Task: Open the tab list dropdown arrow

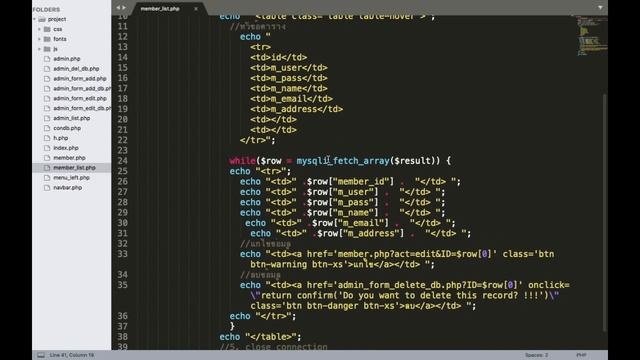Action: pos(600,7)
